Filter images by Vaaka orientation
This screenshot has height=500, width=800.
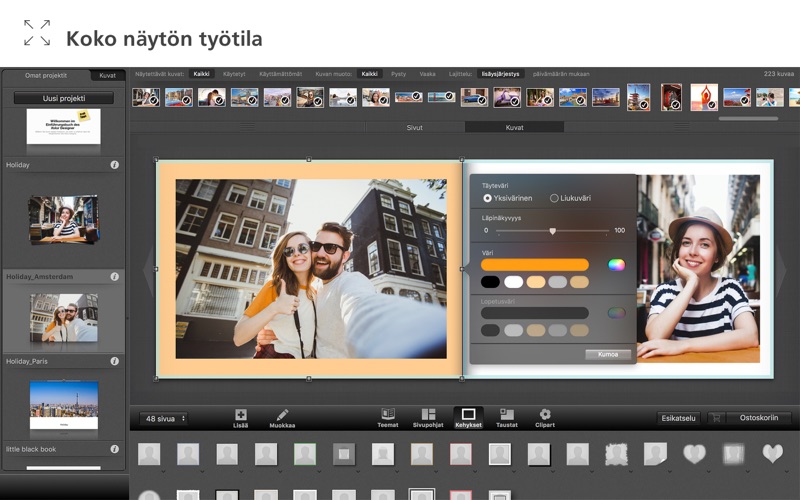(x=428, y=74)
